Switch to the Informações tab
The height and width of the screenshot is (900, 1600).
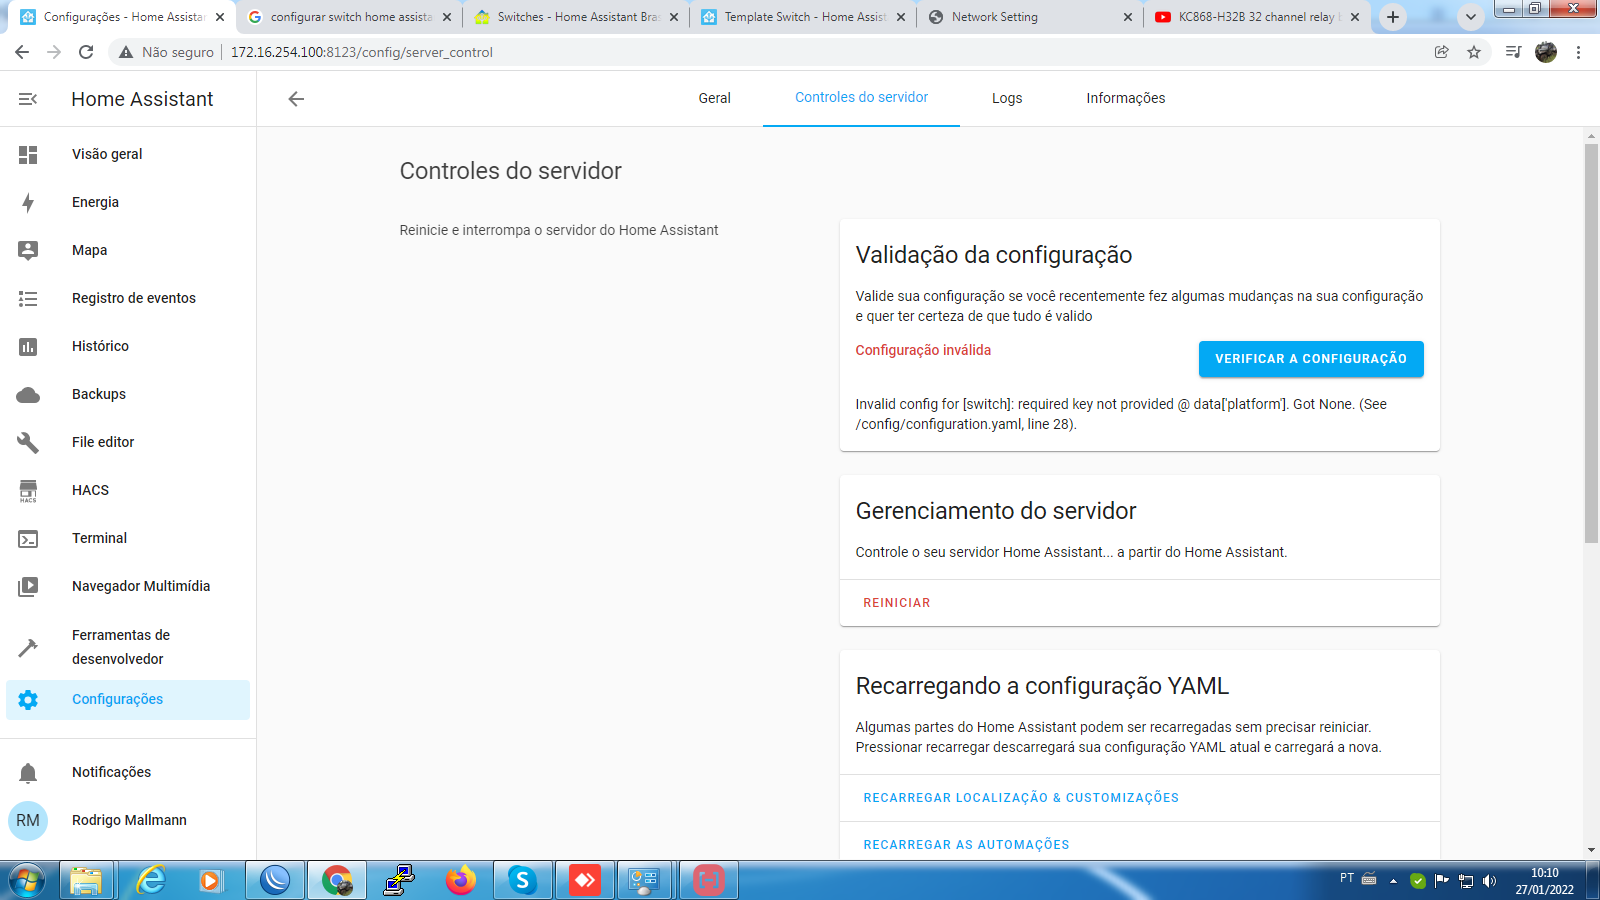point(1125,98)
